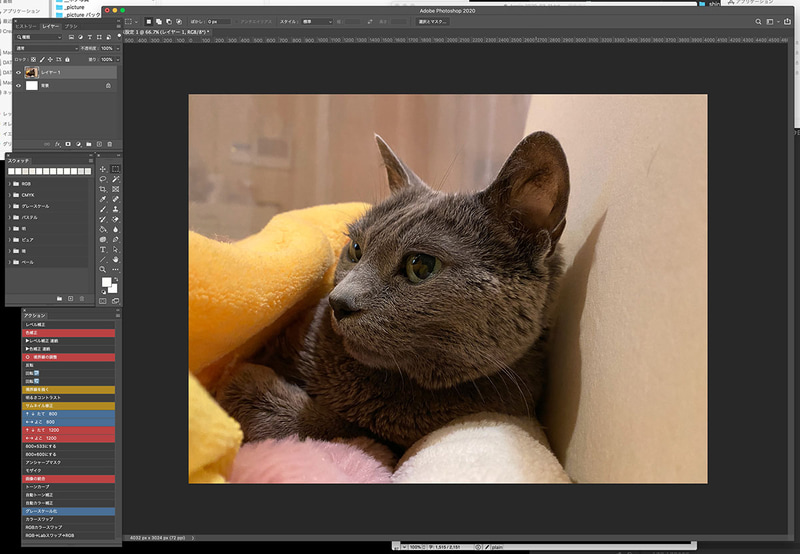Add a layer mask
Viewport: 800px width, 554px height.
pyautogui.click(x=68, y=144)
